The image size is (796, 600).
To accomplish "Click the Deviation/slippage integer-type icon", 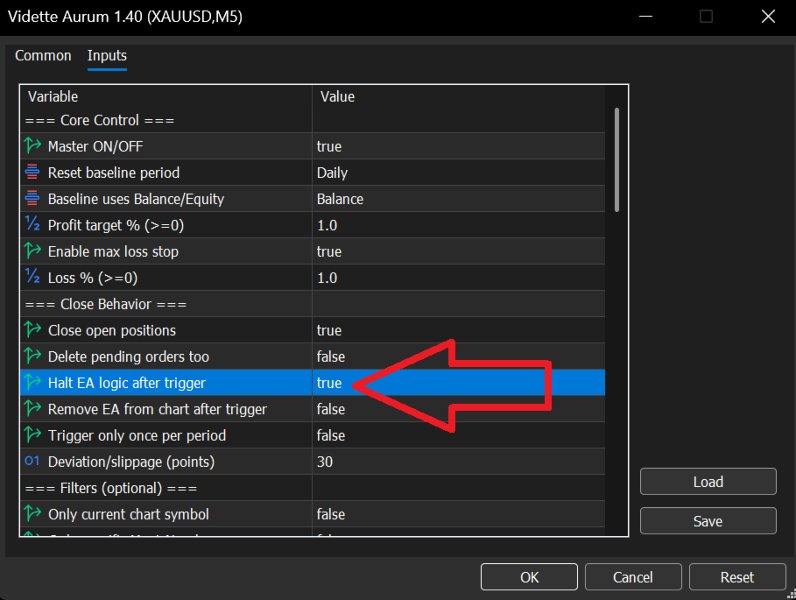I will tap(32, 461).
